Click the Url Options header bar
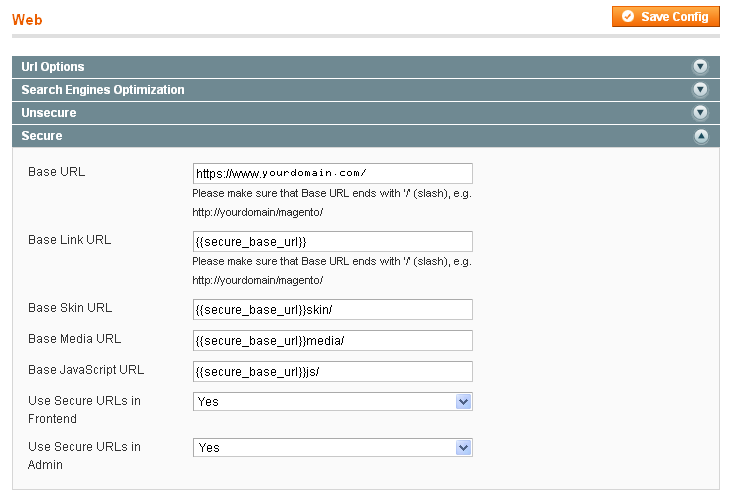The width and height of the screenshot is (731, 504). click(366, 67)
